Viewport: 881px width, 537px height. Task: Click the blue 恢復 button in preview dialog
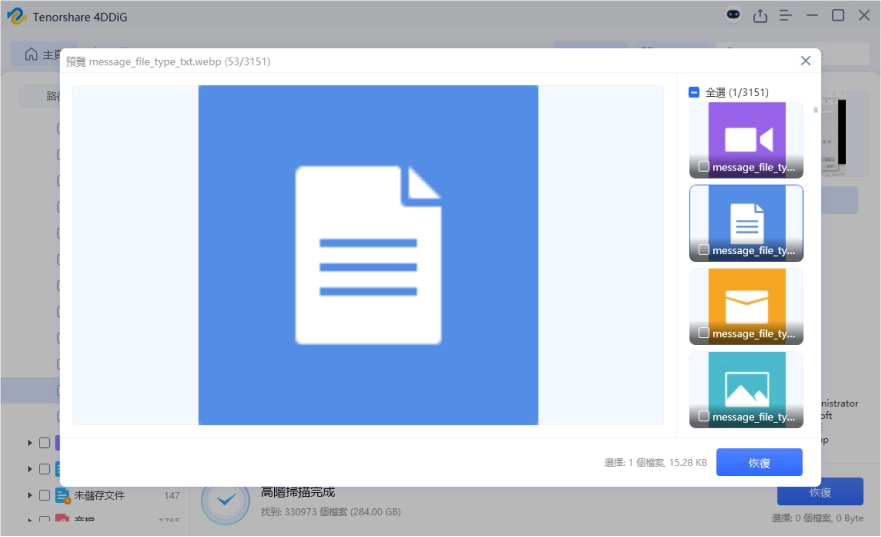(759, 462)
